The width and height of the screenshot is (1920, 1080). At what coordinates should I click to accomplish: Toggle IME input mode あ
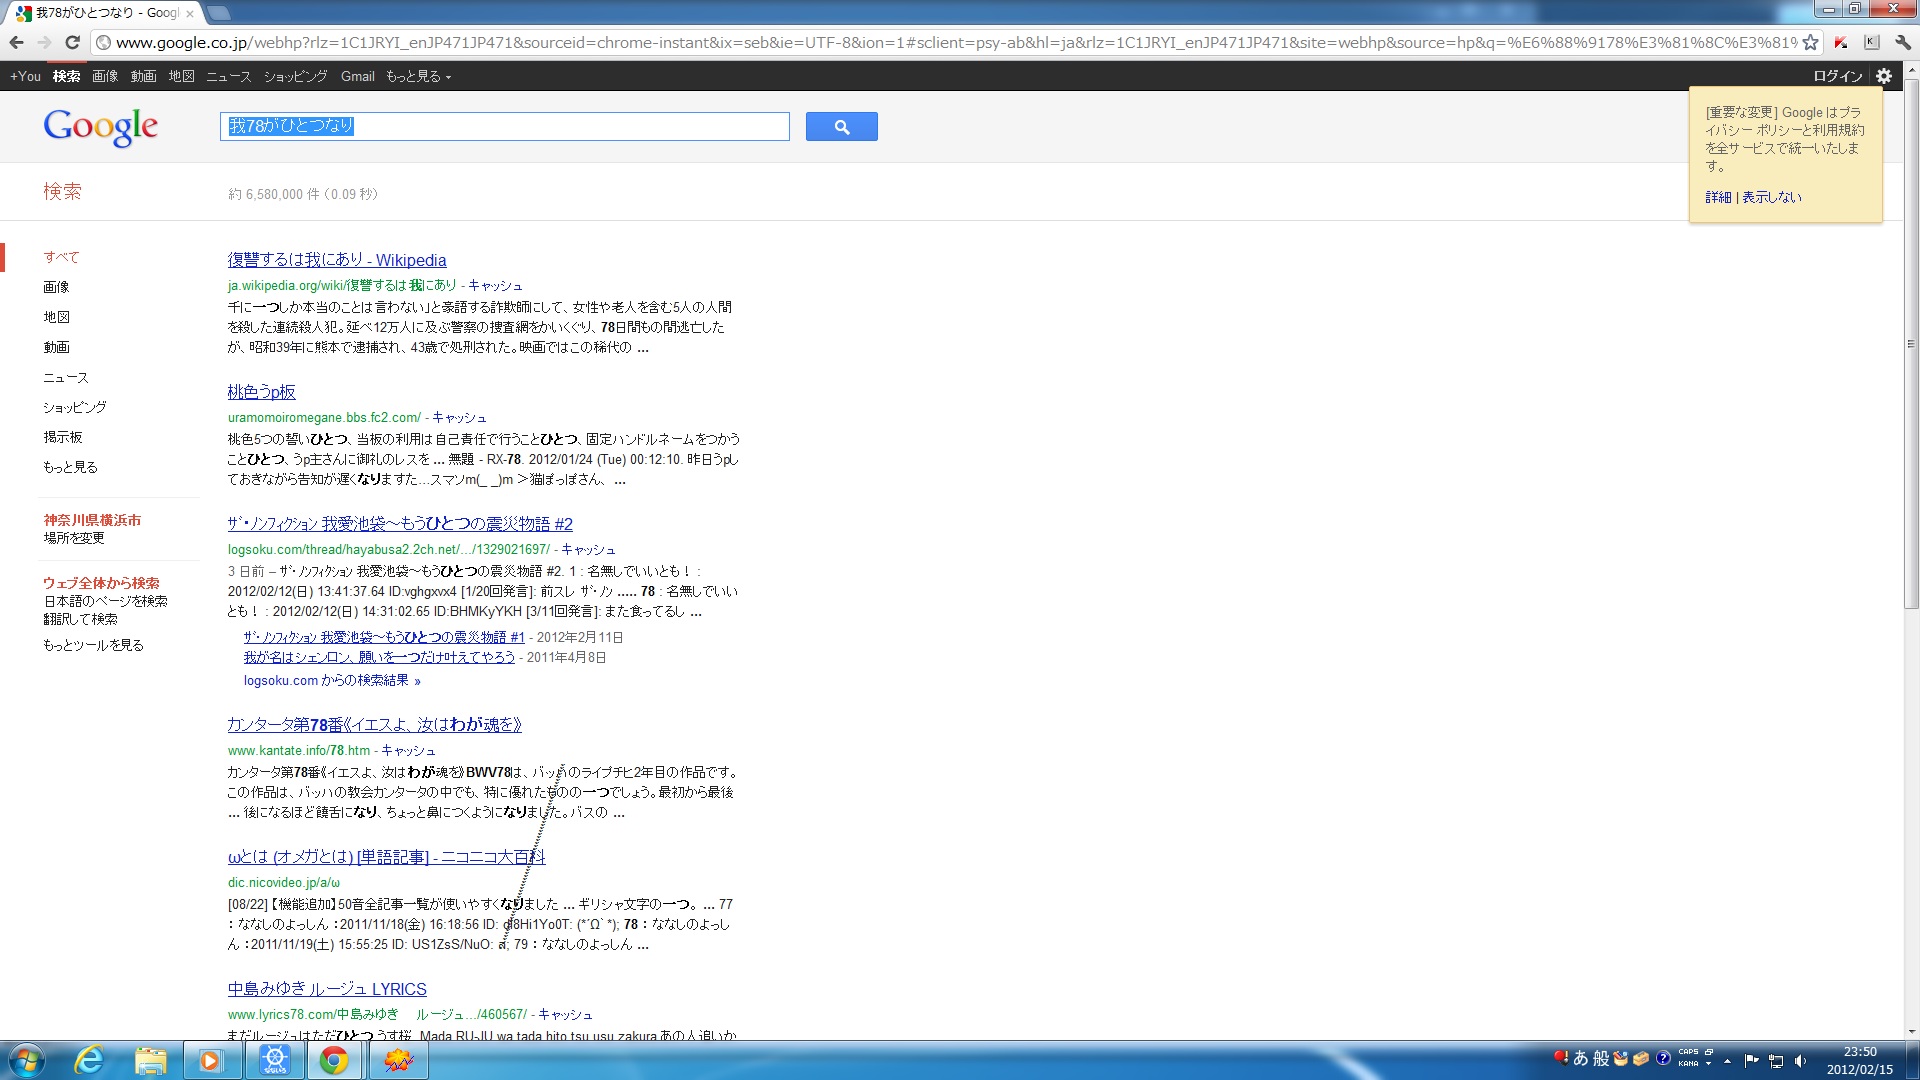[x=1581, y=1058]
